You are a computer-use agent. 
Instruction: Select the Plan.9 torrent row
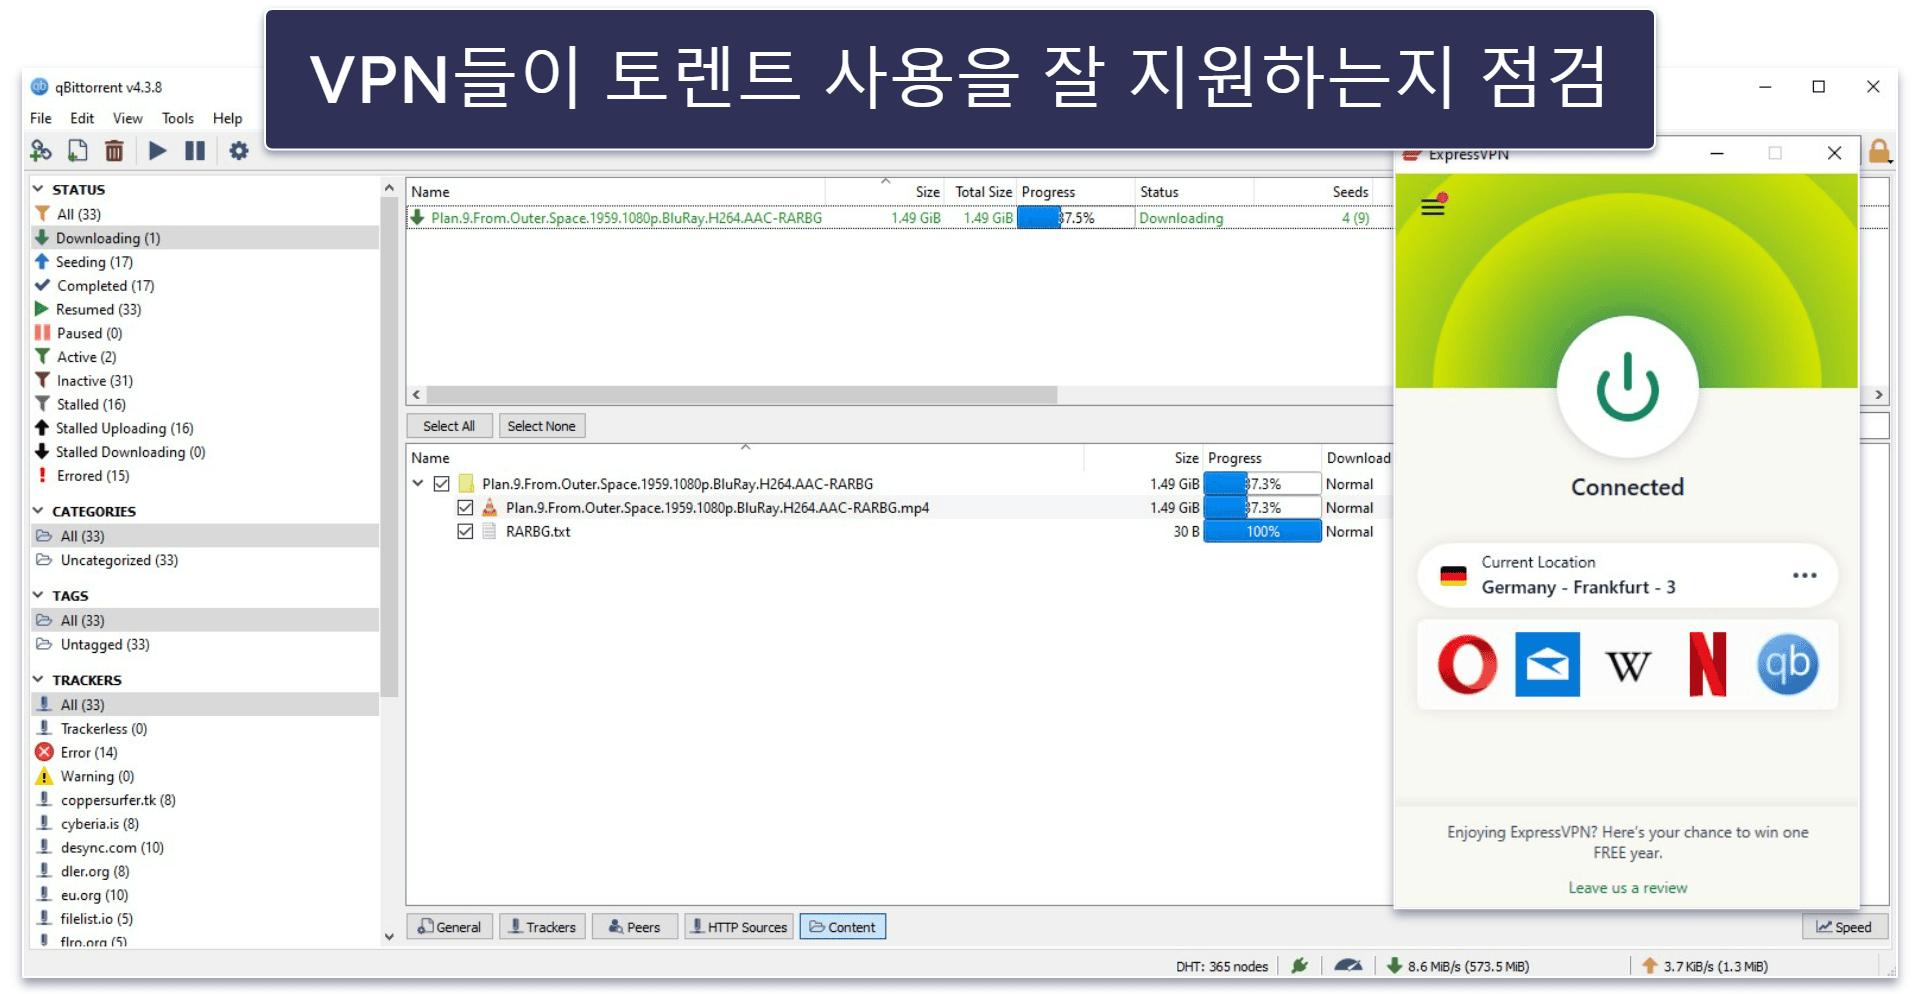(899, 218)
